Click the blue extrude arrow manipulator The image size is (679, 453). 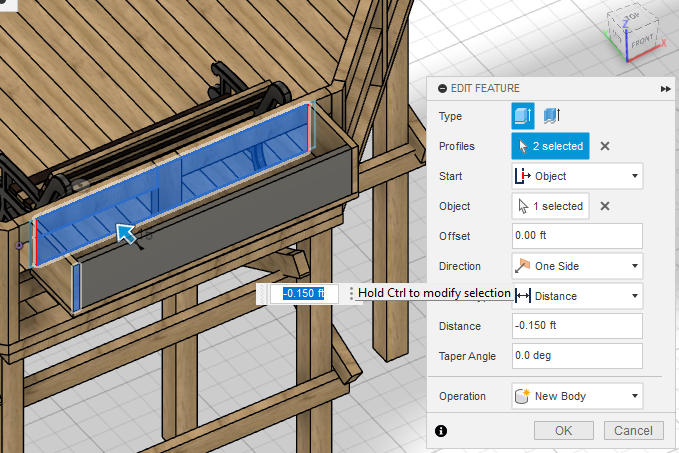click(x=126, y=233)
